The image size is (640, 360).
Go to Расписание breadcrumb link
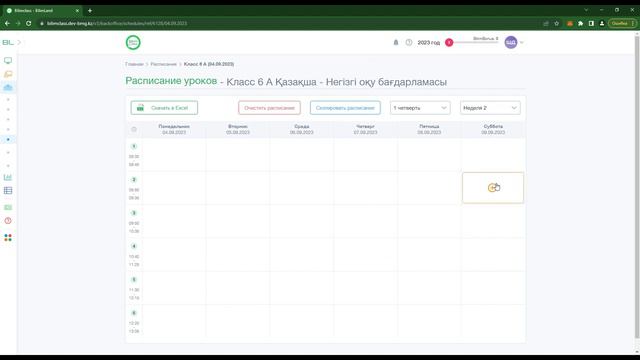click(163, 64)
